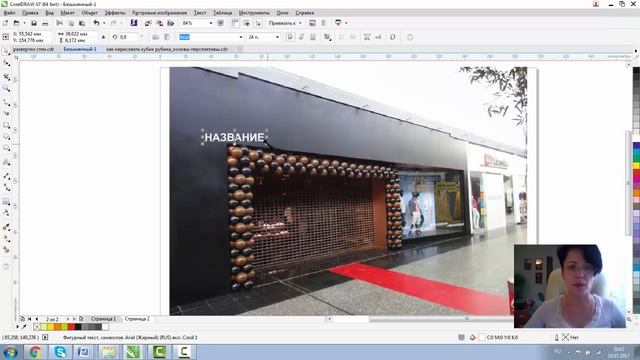Select the Artistic Media tool
Viewport: 640px width, 360px height.
(6, 113)
